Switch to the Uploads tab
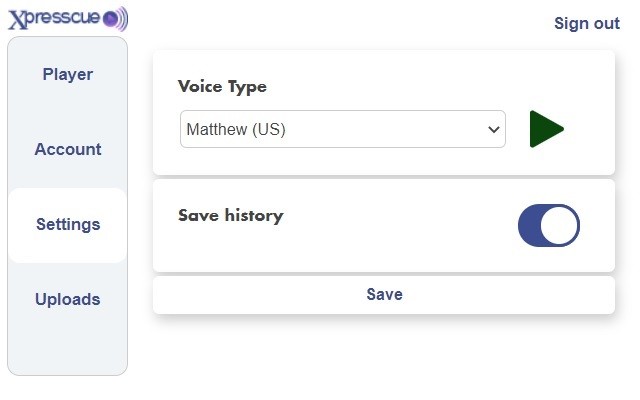 click(67, 299)
